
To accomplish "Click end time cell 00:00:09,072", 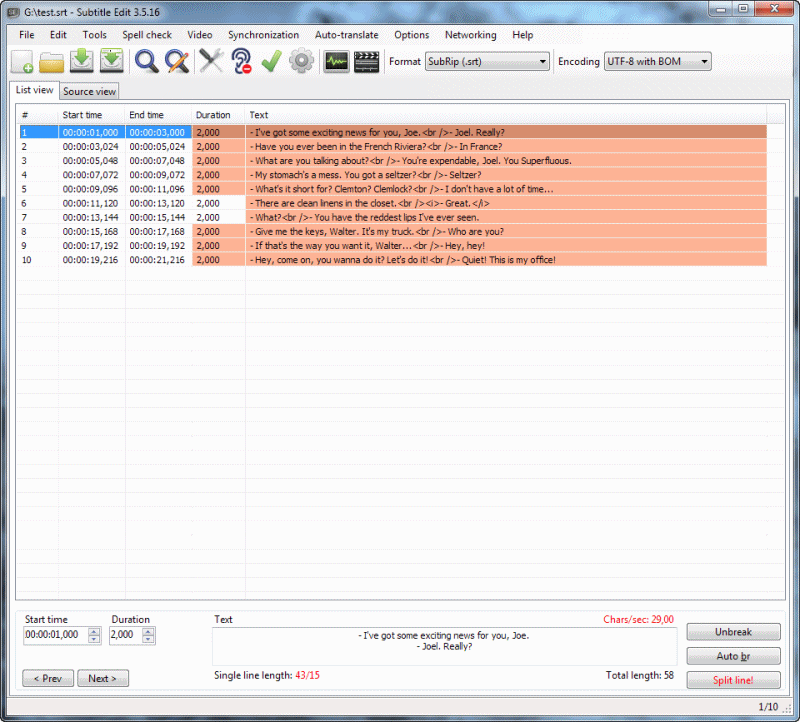I will tap(157, 175).
